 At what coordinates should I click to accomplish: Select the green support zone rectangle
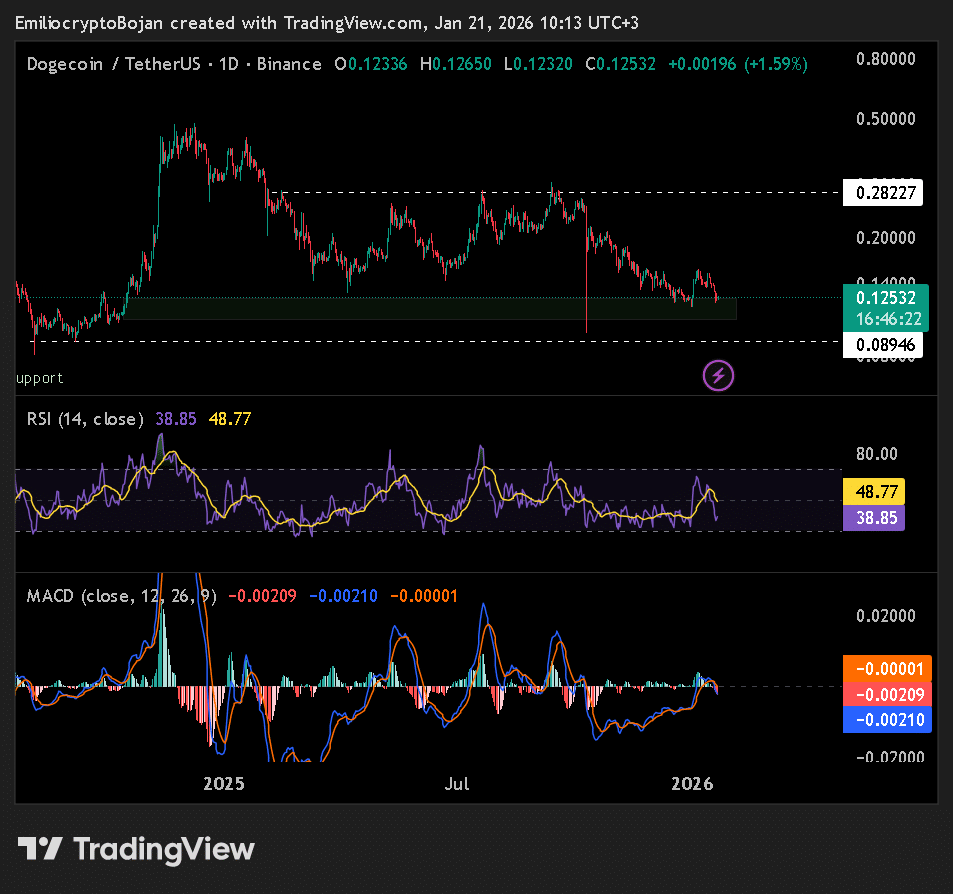point(430,308)
